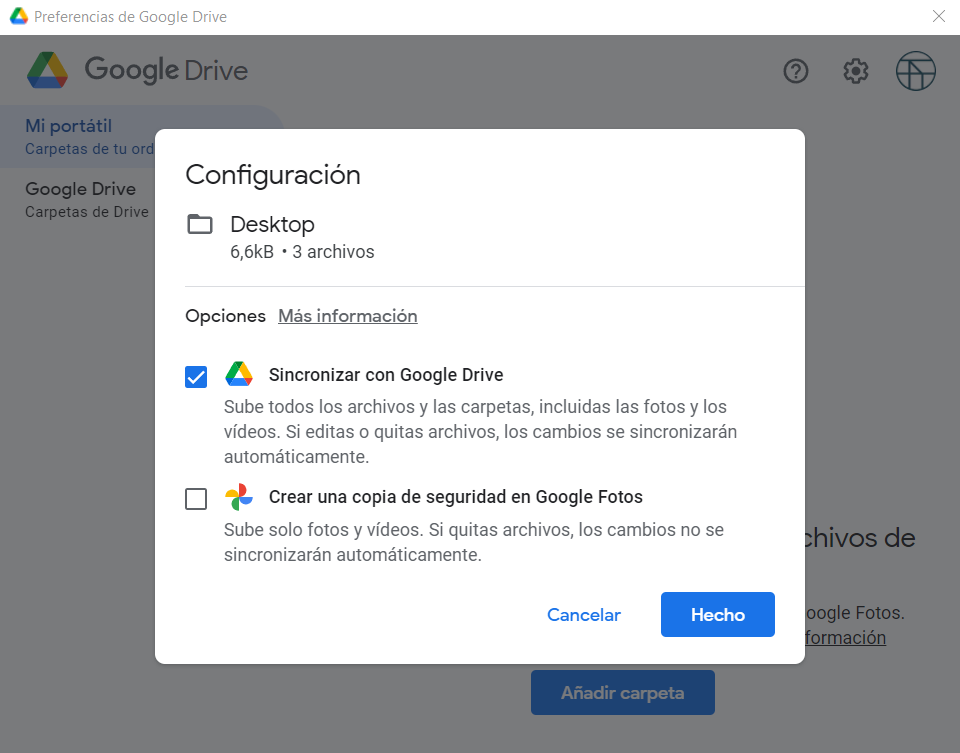Screen dimensions: 960x753
Task: Open the help question mark icon
Action: pos(795,71)
